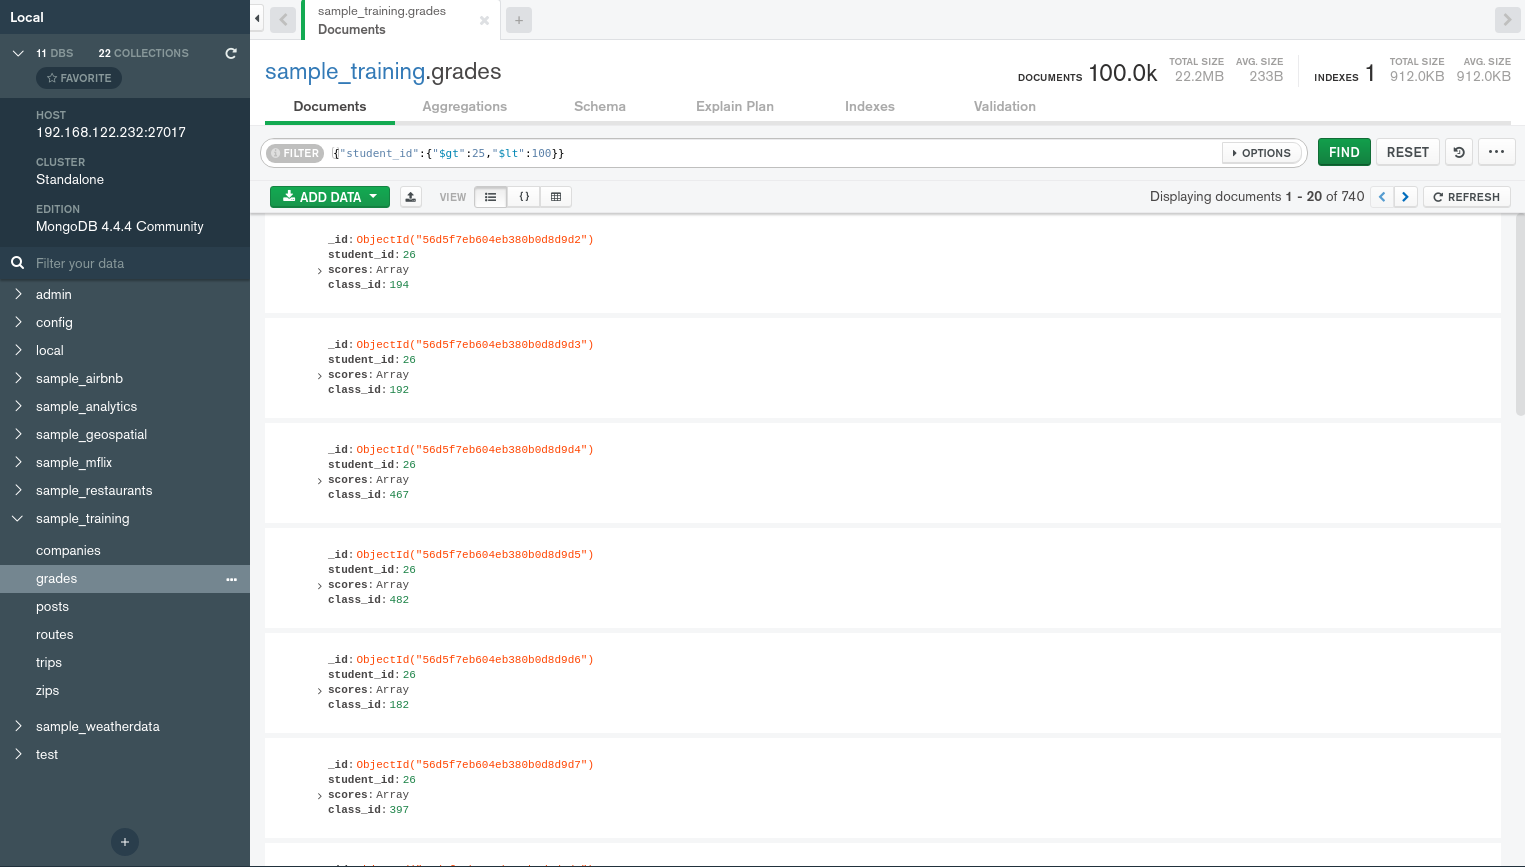The width and height of the screenshot is (1525, 867).
Task: Open the more options ellipsis menu
Action: coord(1496,152)
